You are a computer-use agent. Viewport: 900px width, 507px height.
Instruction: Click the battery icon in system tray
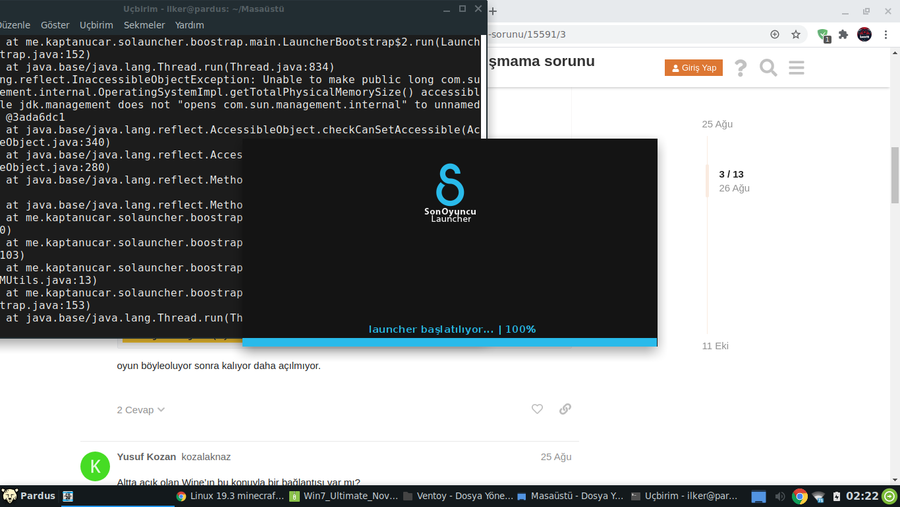(836, 496)
